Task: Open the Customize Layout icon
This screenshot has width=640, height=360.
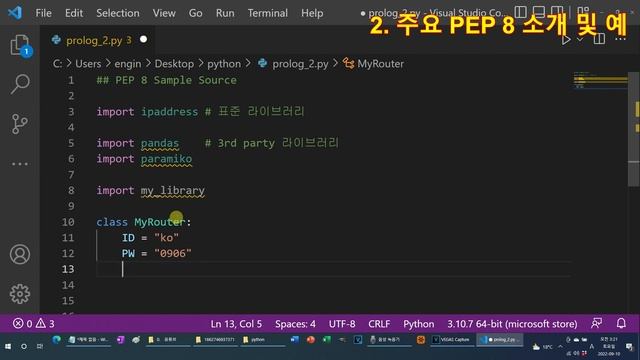Action: [583, 11]
